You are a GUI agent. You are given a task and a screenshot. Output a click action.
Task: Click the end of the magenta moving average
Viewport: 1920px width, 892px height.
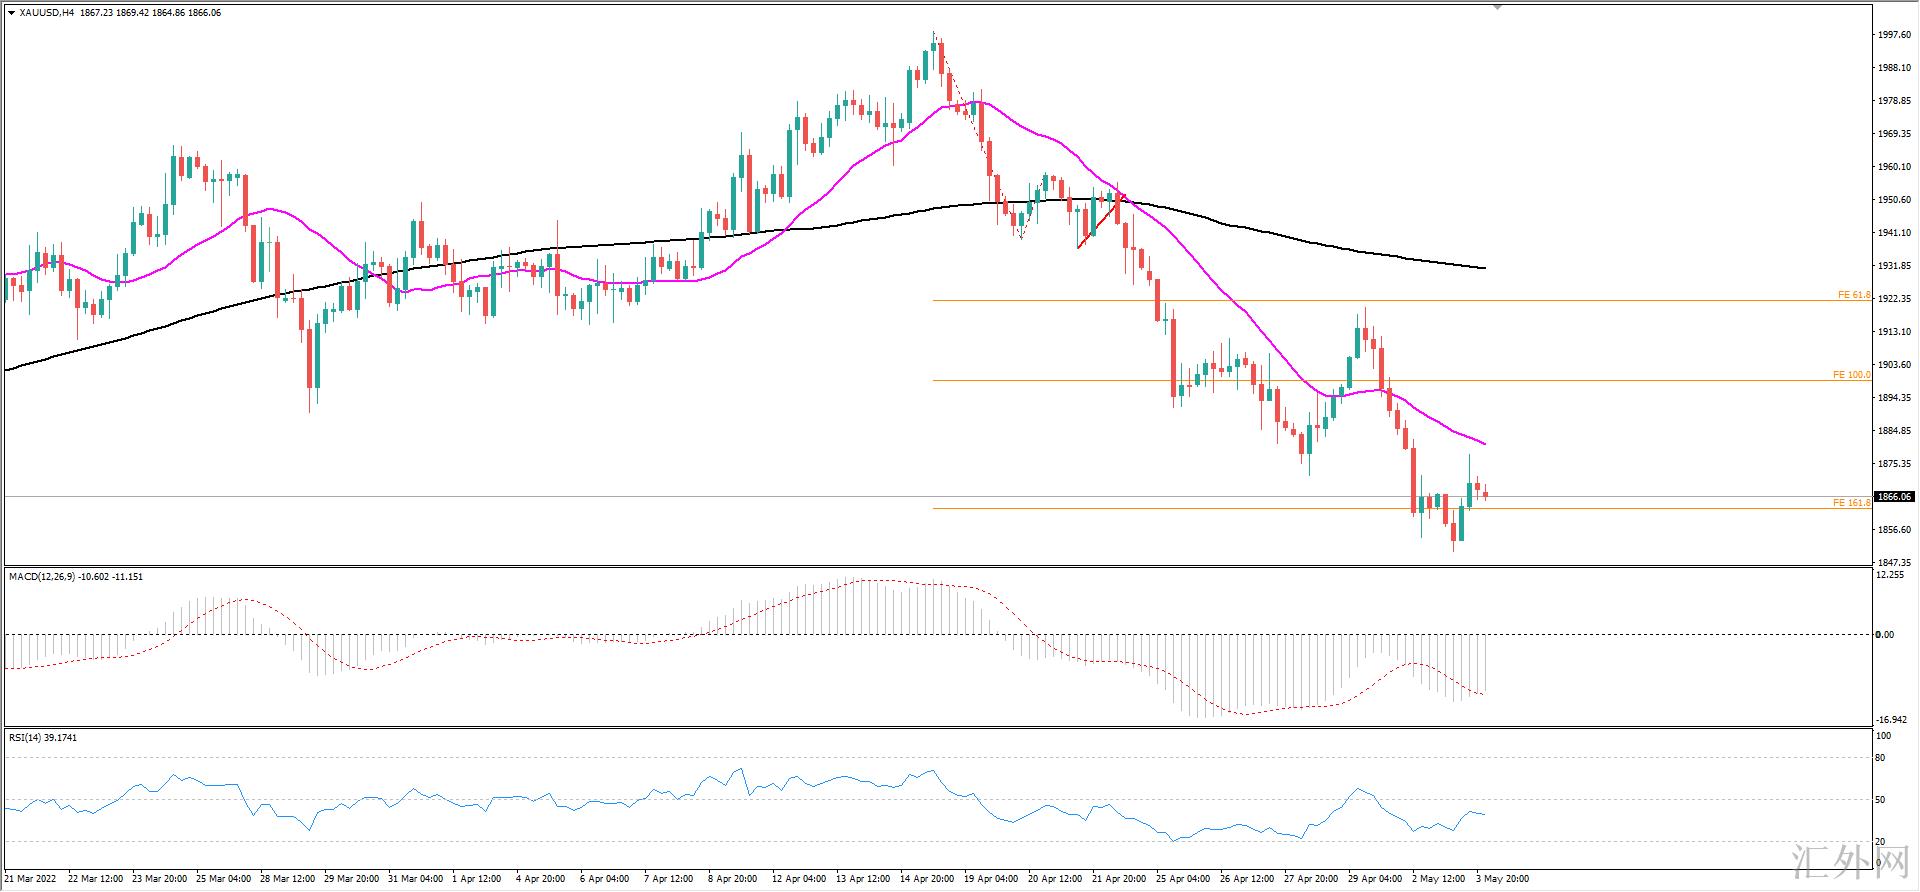(1485, 443)
